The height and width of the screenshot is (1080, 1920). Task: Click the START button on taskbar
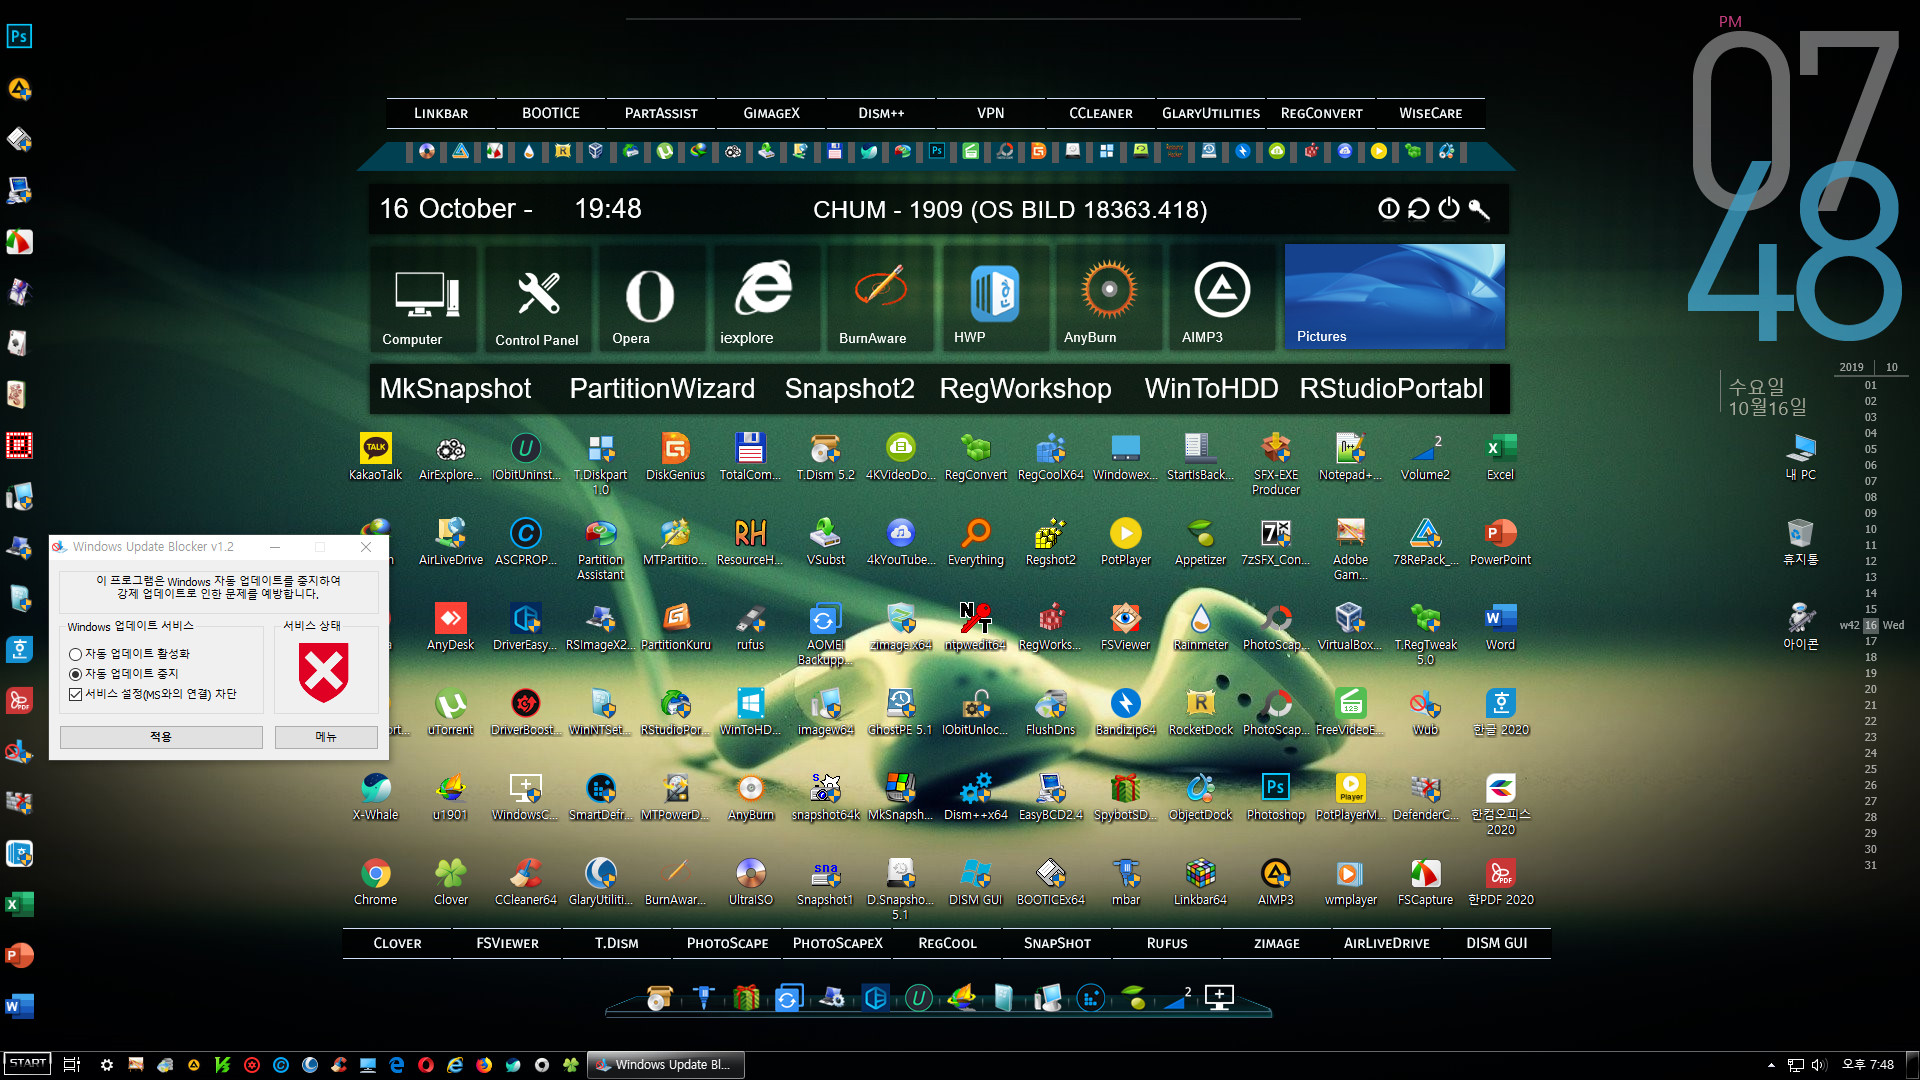(27, 1064)
